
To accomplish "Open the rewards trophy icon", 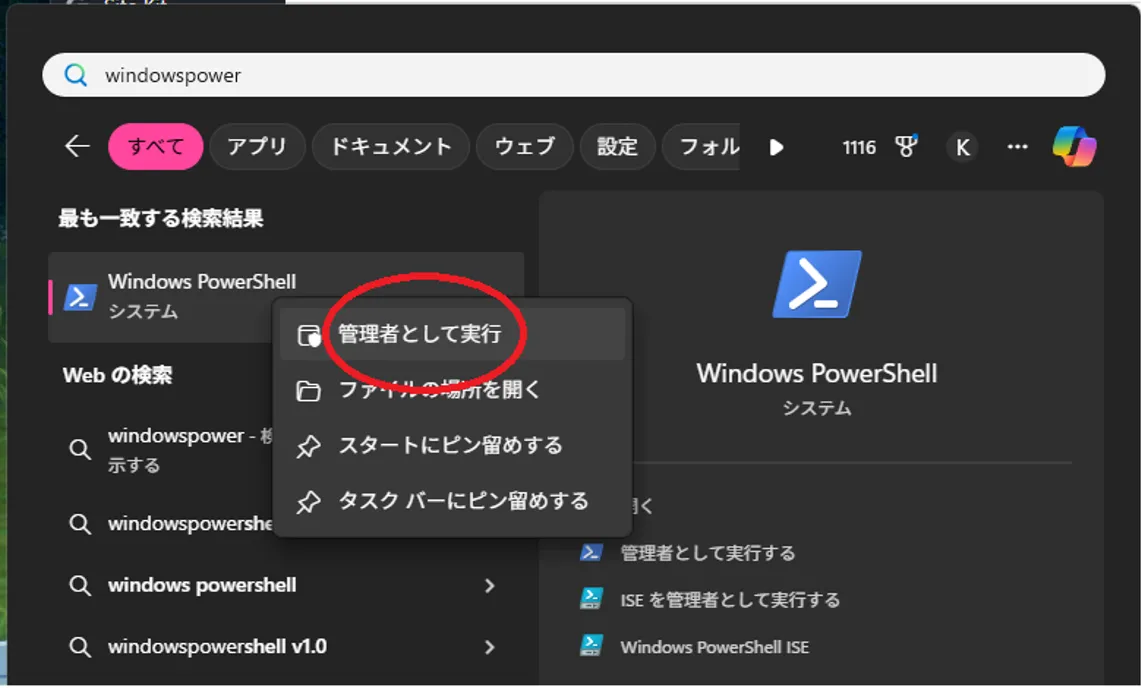I will click(x=906, y=146).
